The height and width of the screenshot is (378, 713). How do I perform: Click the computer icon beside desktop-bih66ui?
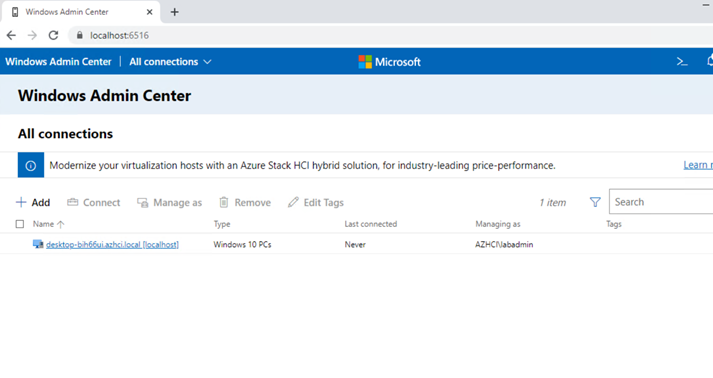click(38, 244)
